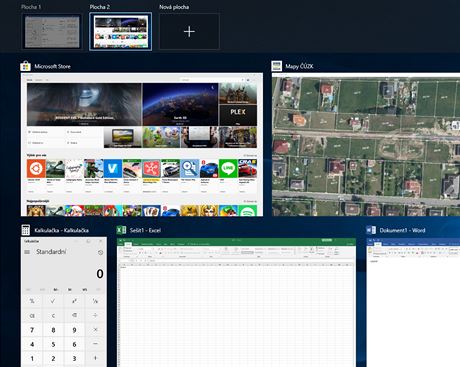Viewport: 460px width, 367px height.
Task: Open the Earth banner in Microsoft Store
Action: point(180,104)
